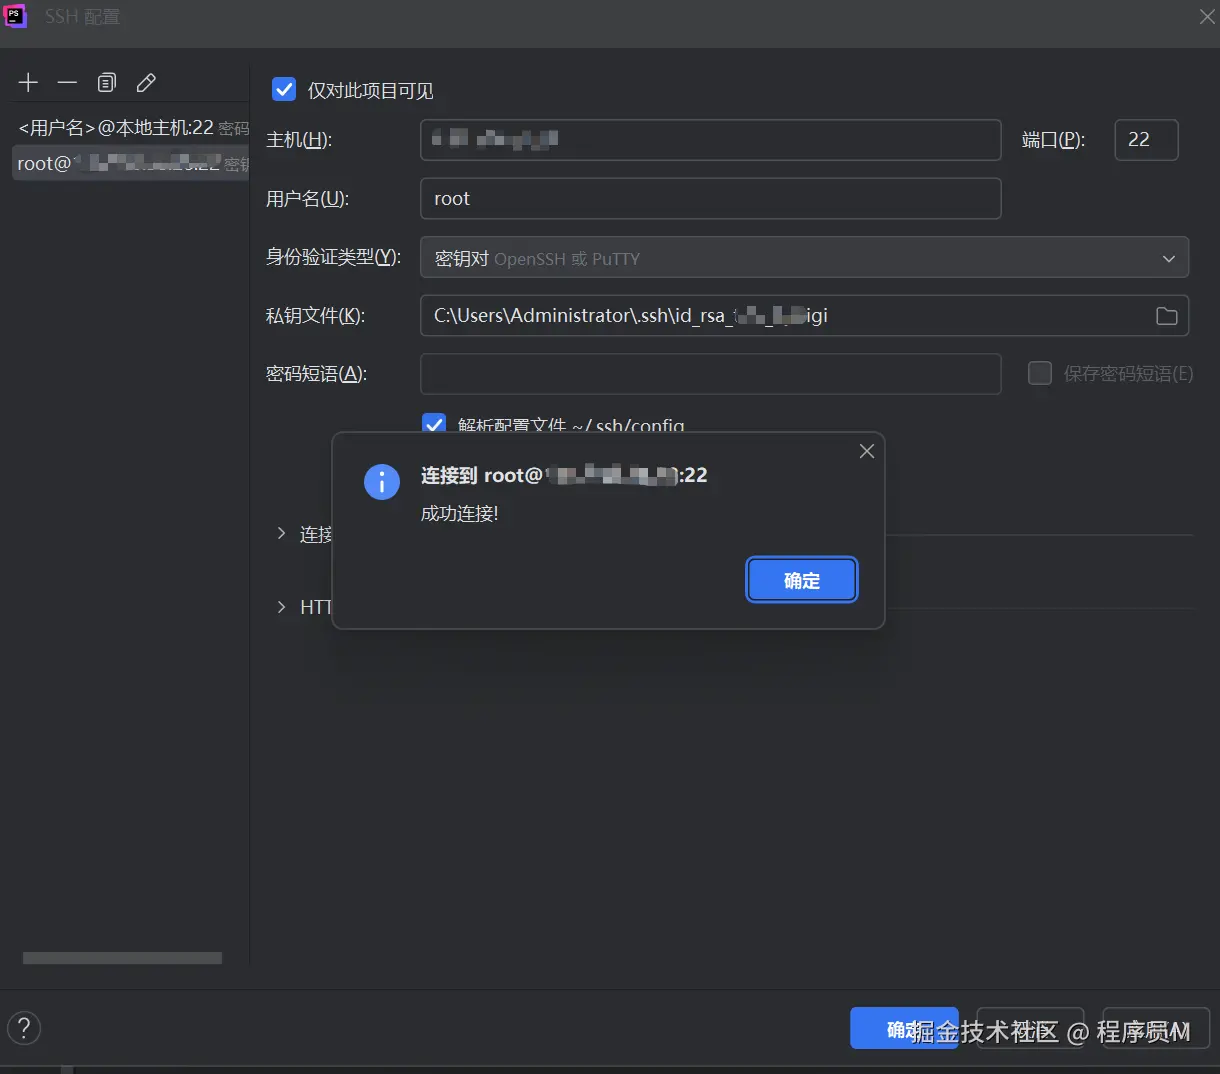Click the info icon in the connection dialog
This screenshot has width=1220, height=1074.
(382, 482)
